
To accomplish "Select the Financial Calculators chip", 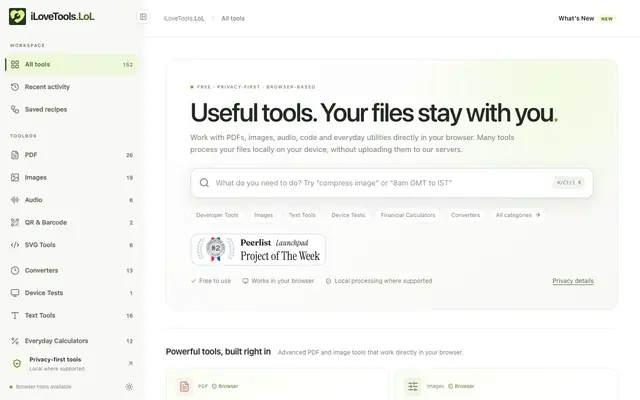I will pos(408,215).
